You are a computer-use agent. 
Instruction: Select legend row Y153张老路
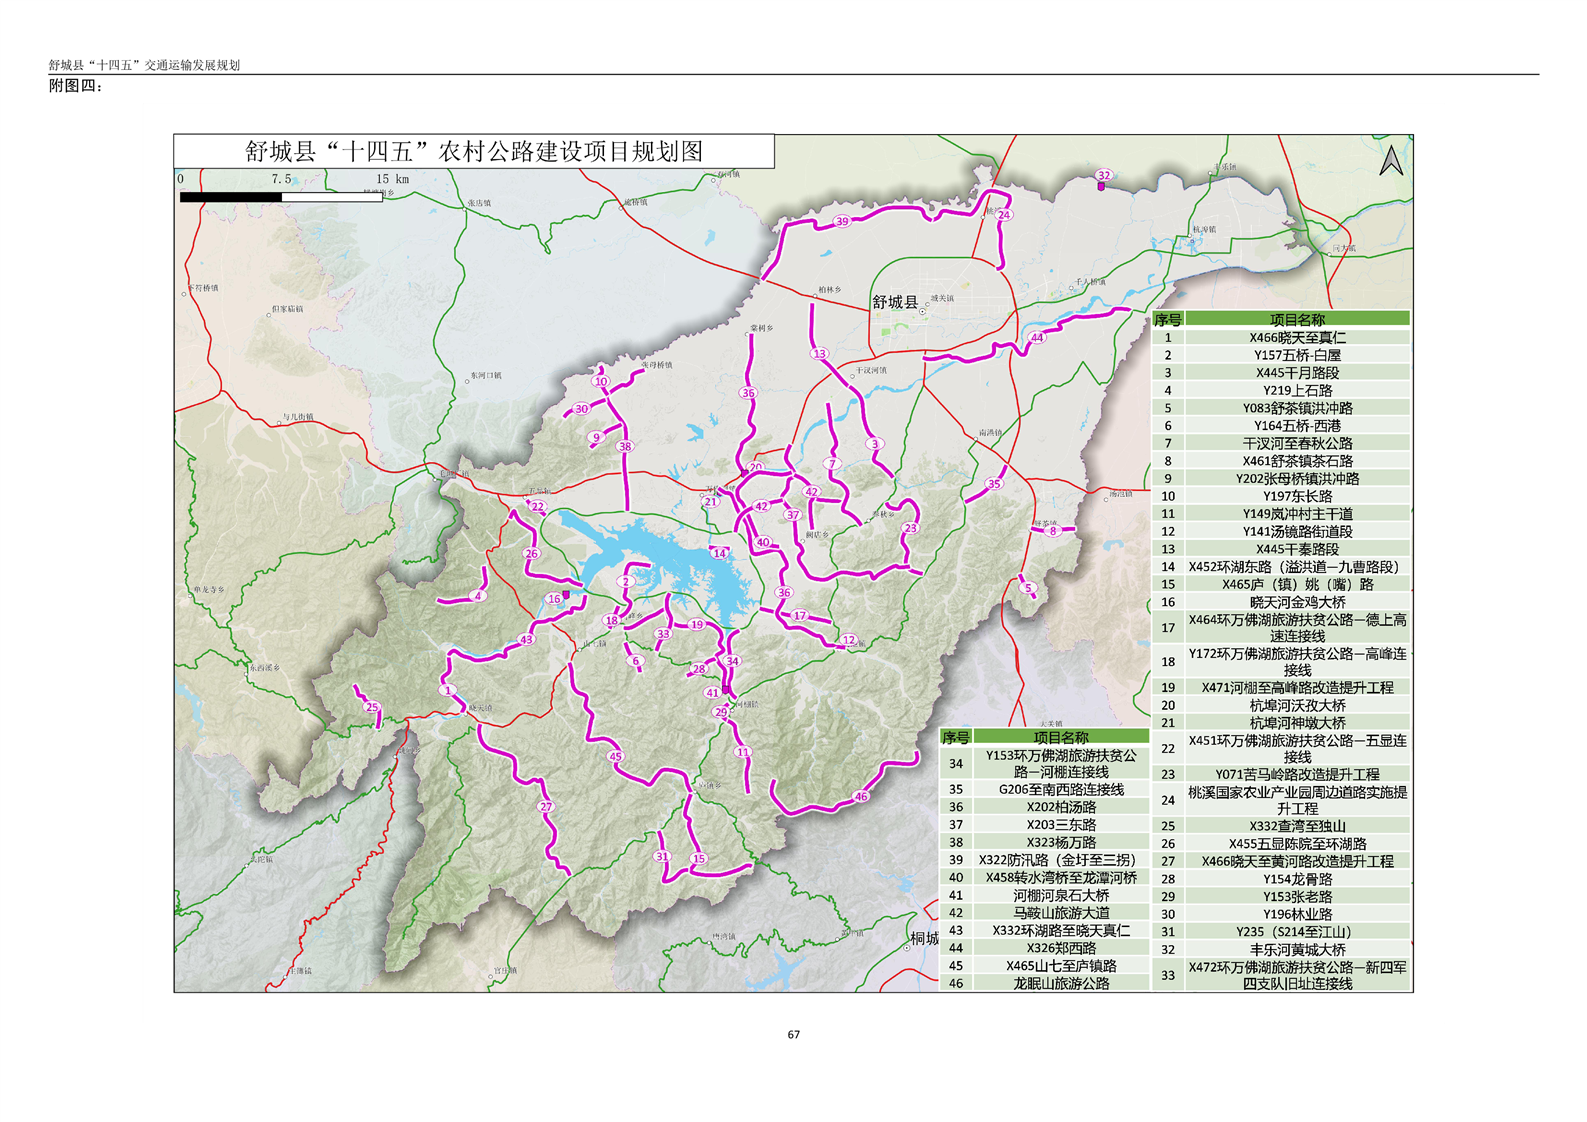point(1281,896)
